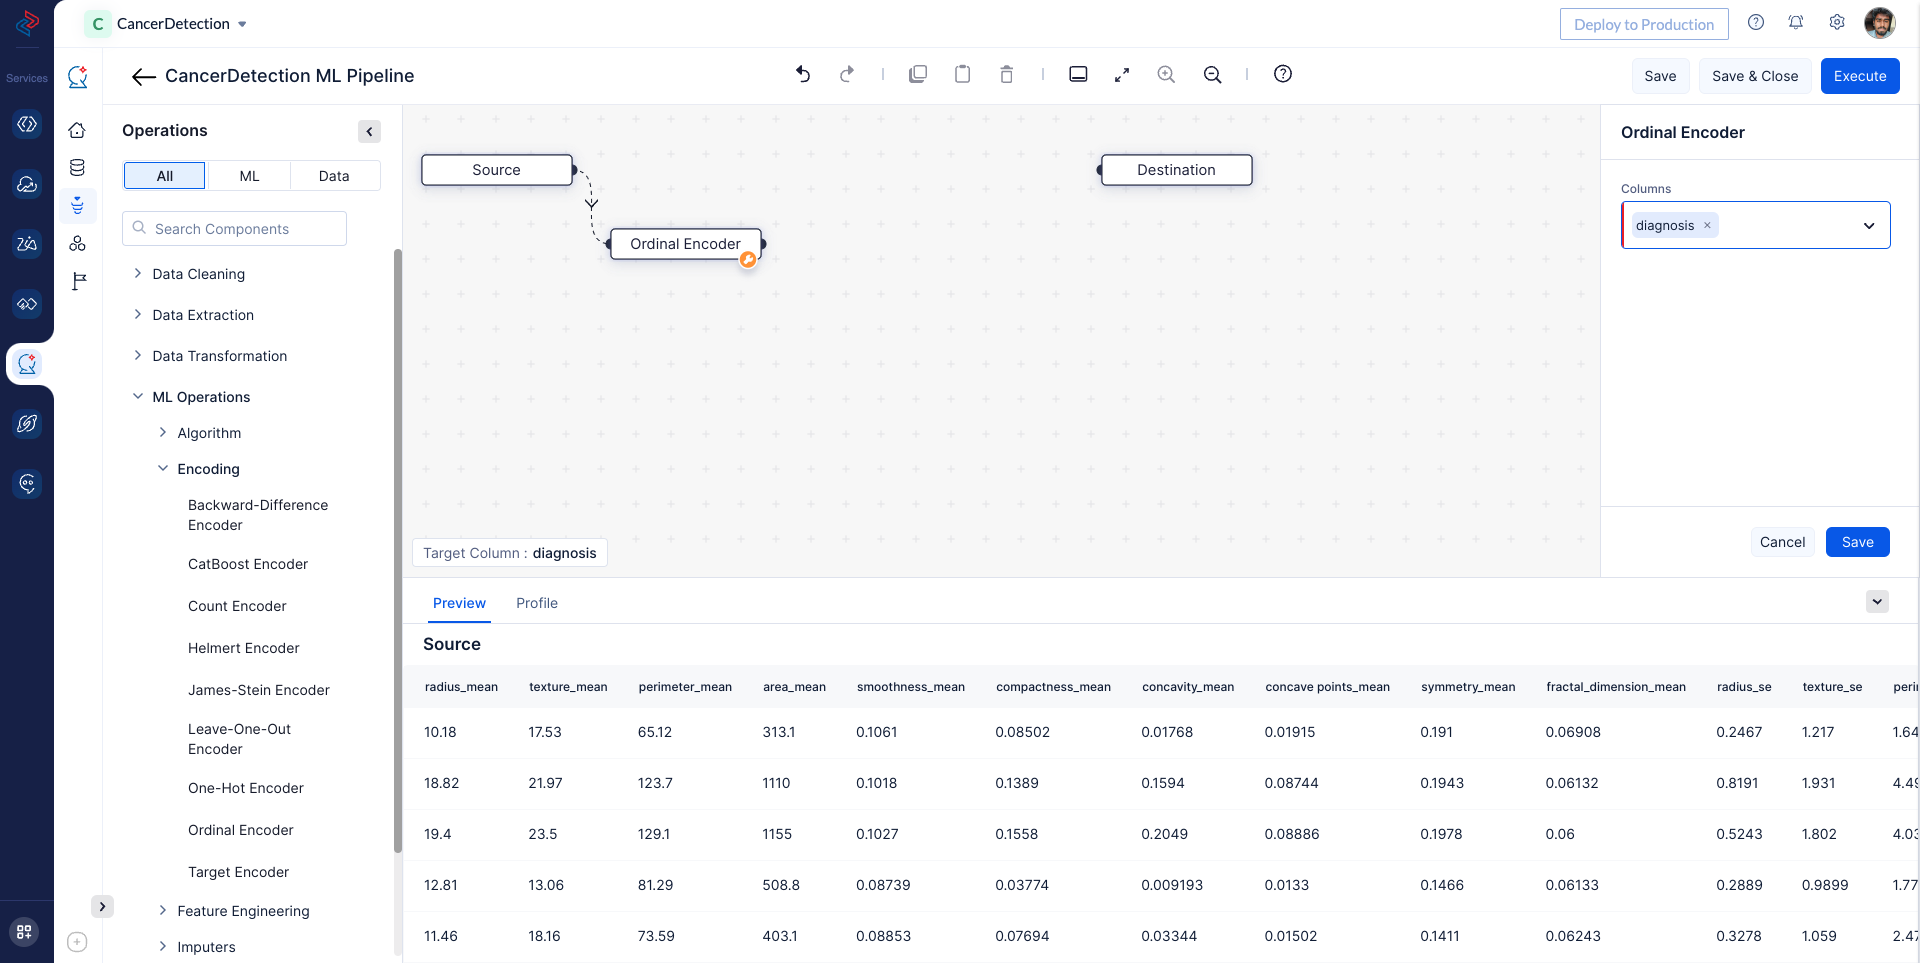Open the Columns dropdown in Ordinal Encoder
The width and height of the screenshot is (1920, 963).
click(1868, 226)
